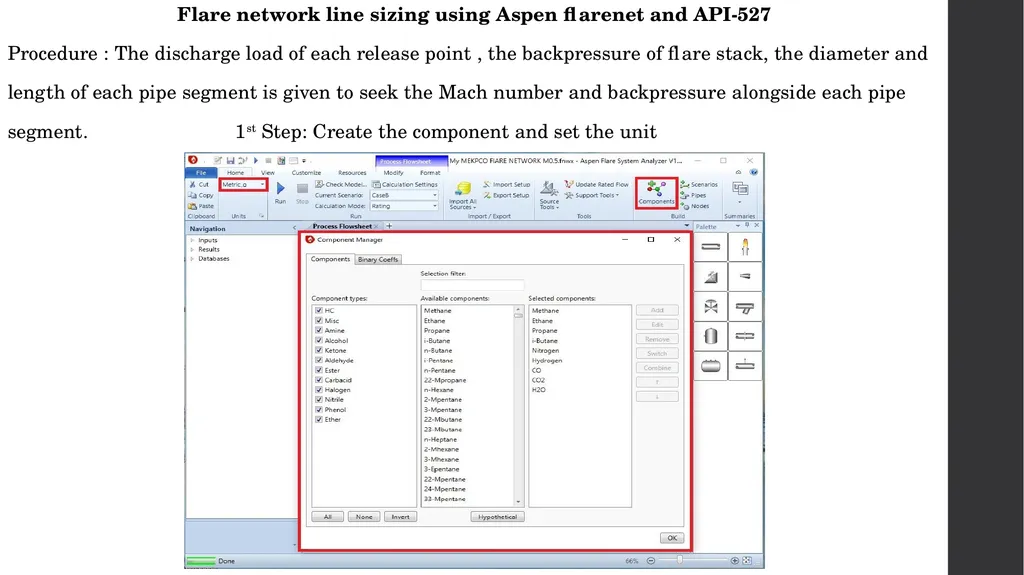This screenshot has width=1024, height=575.
Task: Uncheck the Amine component type
Action: (x=319, y=330)
